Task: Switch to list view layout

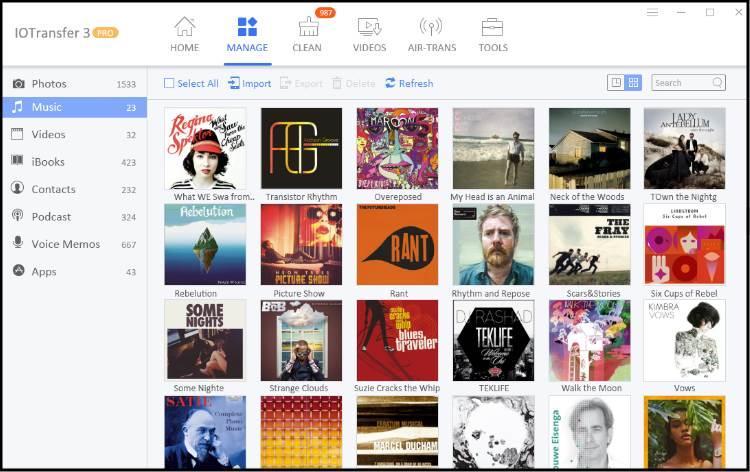Action: tap(616, 83)
